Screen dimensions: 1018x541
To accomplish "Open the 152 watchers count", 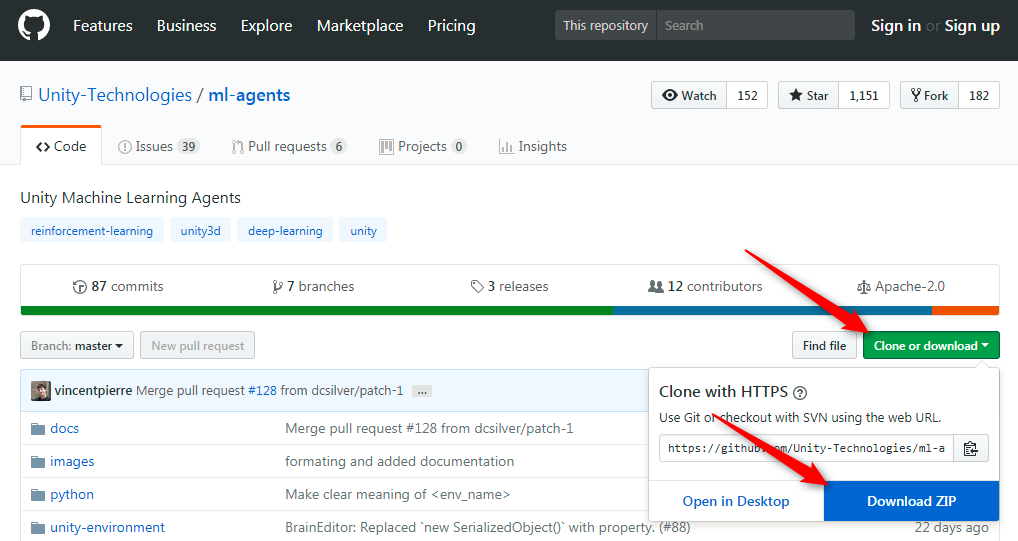I will click(747, 95).
